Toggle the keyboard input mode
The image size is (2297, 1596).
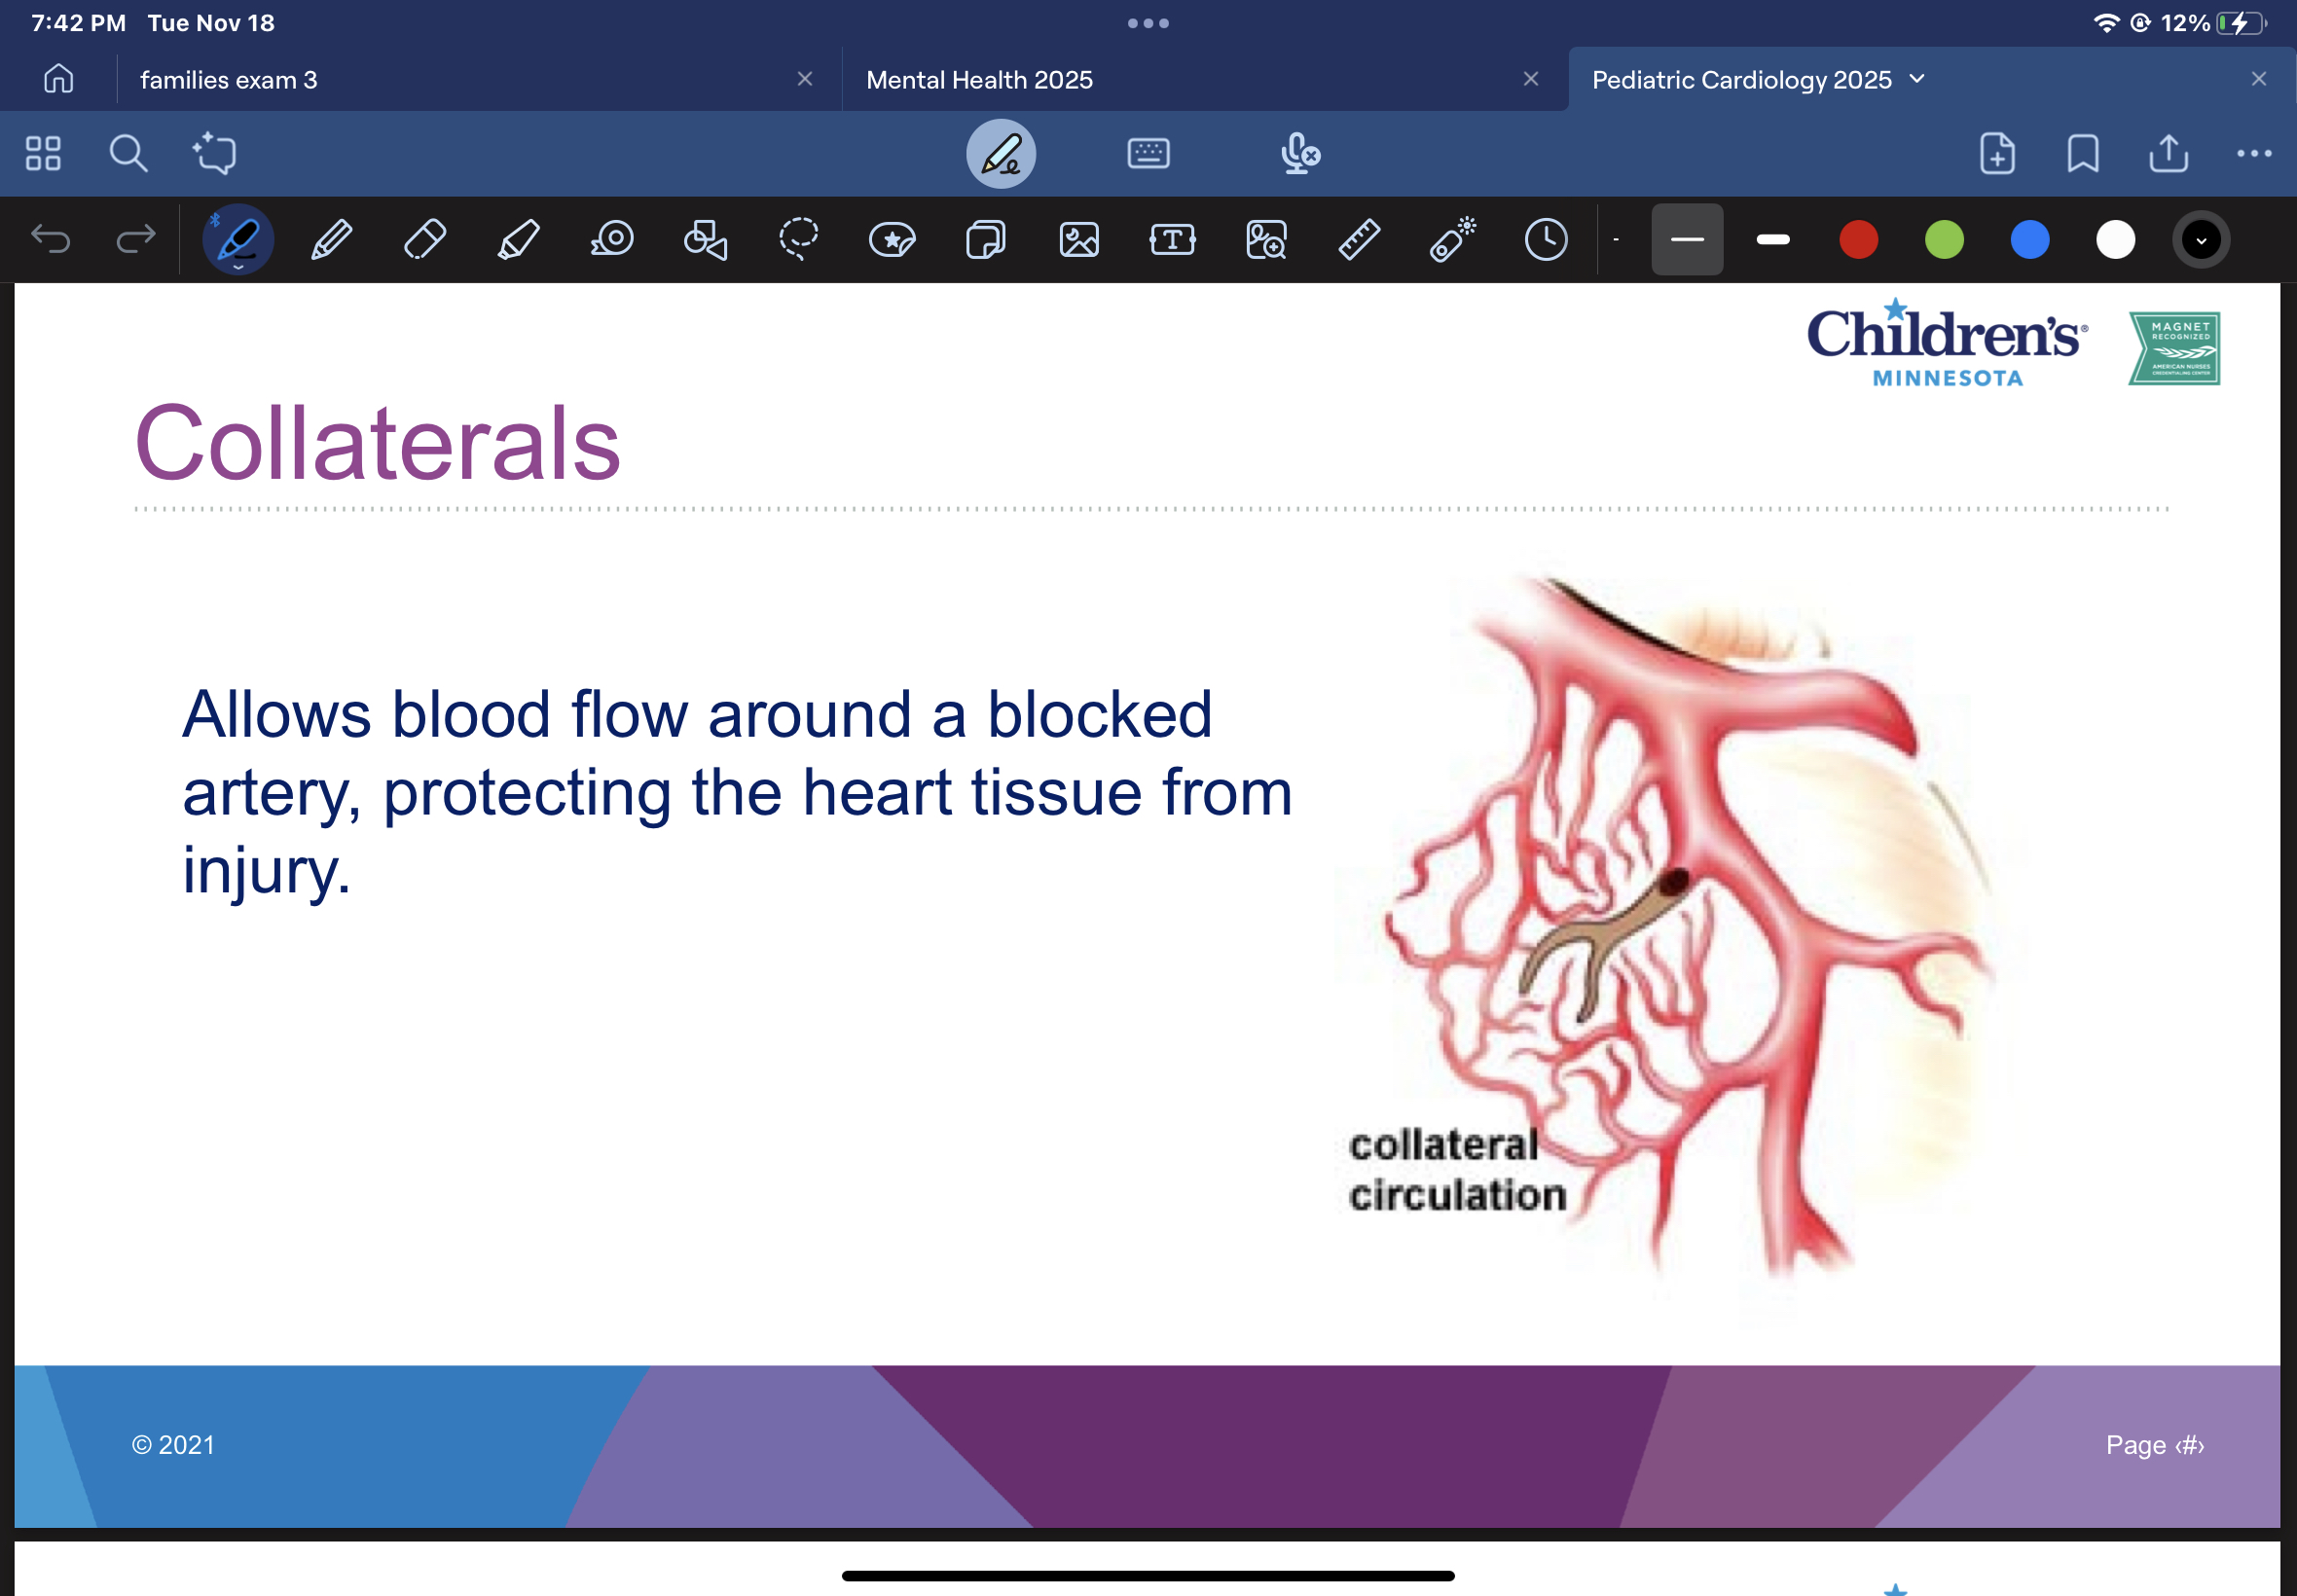pyautogui.click(x=1147, y=154)
